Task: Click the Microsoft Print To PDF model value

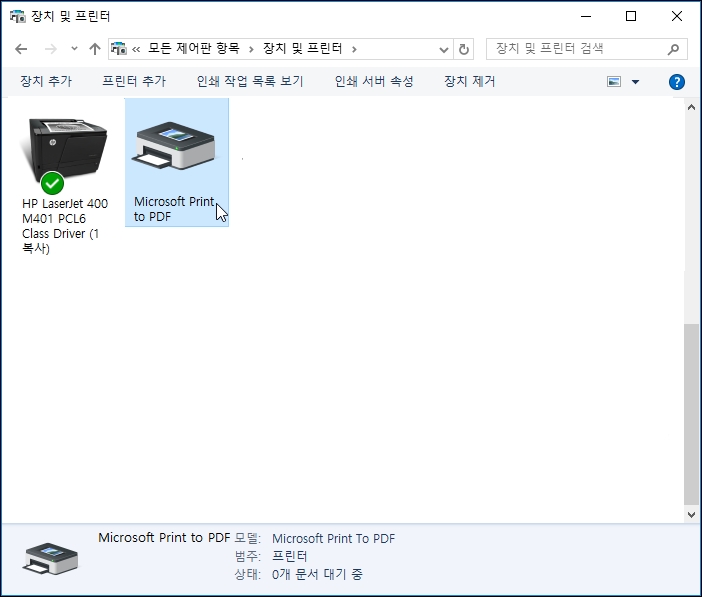Action: click(334, 538)
